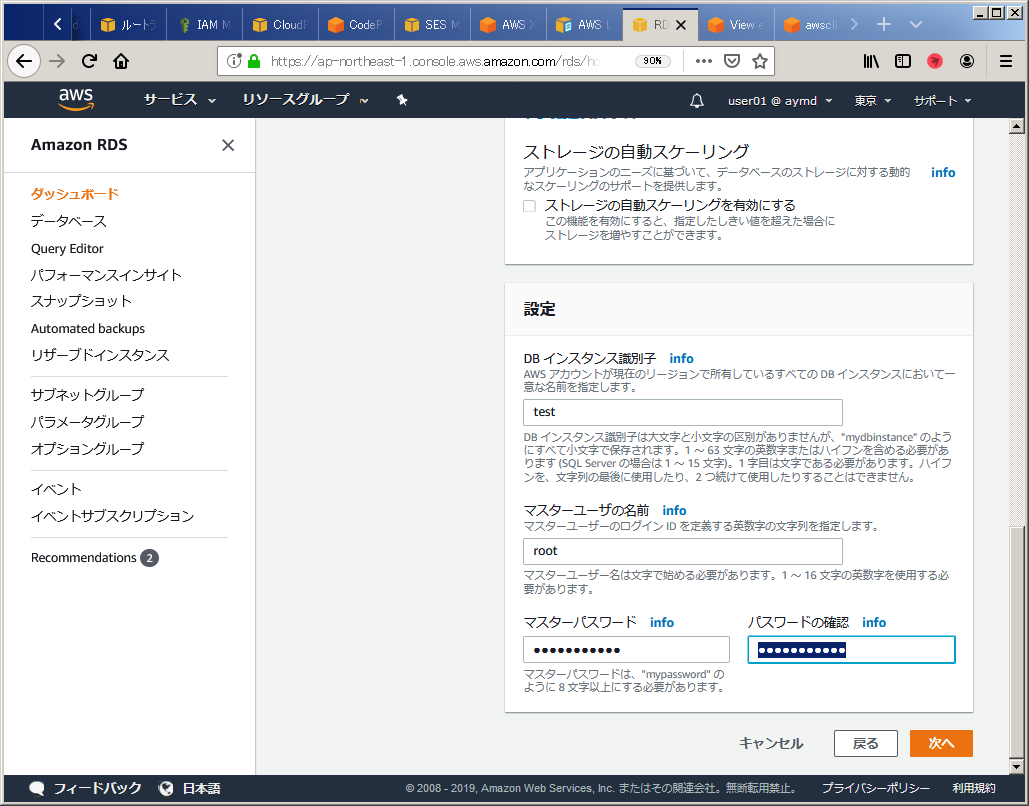This screenshot has height=806, width=1029.
Task: Close the Amazon RDS side panel
Action: (228, 145)
